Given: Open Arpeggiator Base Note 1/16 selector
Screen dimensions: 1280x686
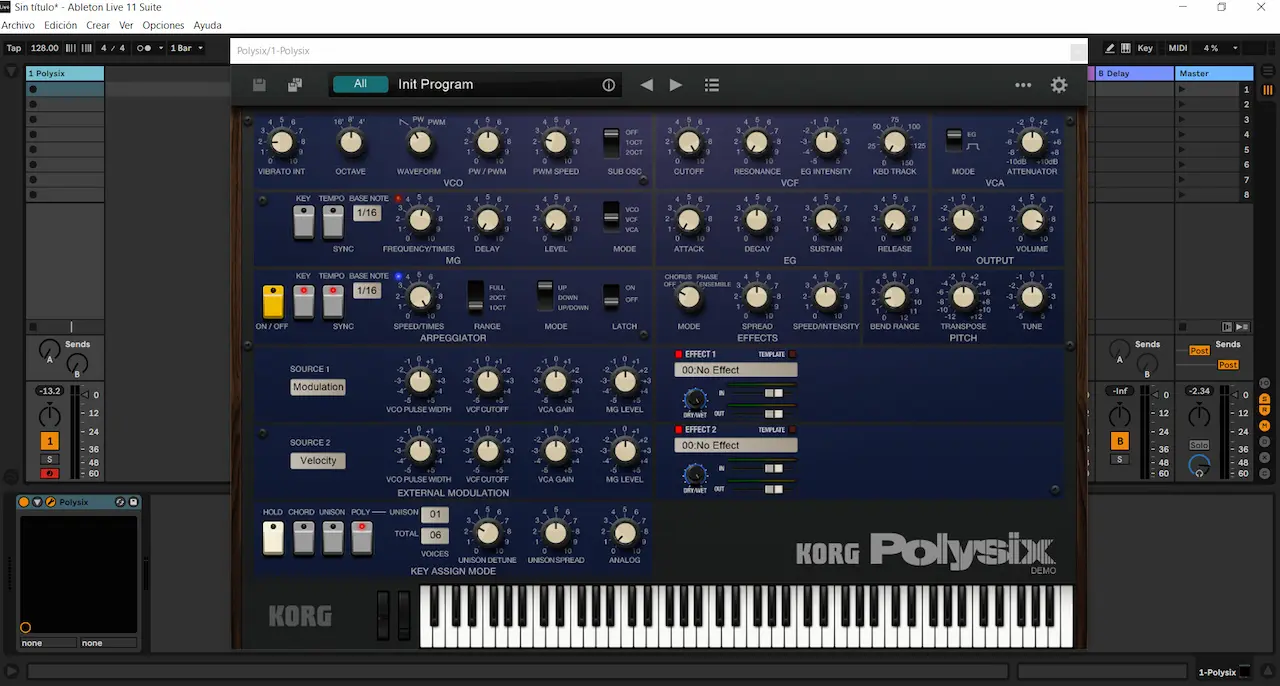Looking at the screenshot, I should (367, 291).
